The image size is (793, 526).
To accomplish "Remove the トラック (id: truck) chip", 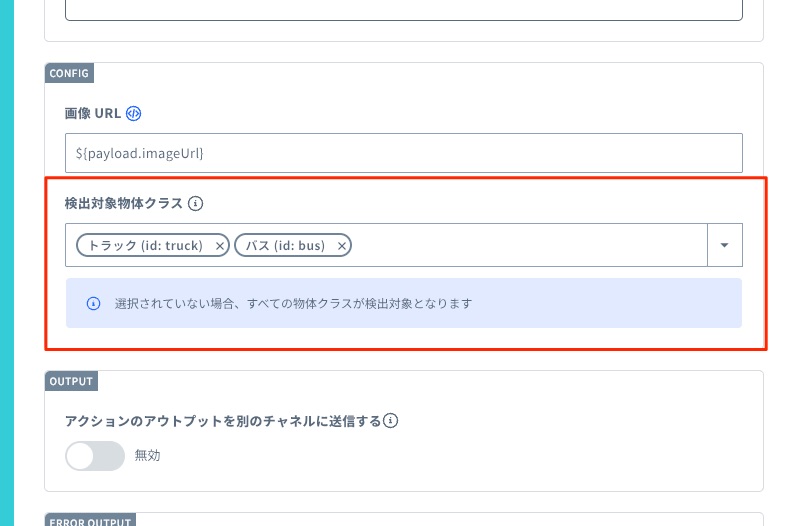I will (220, 246).
